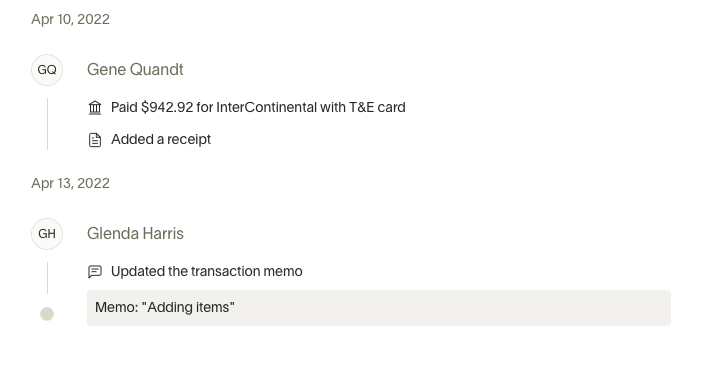
Task: Click the bank icon beside the payment entry
Action: 95,108
